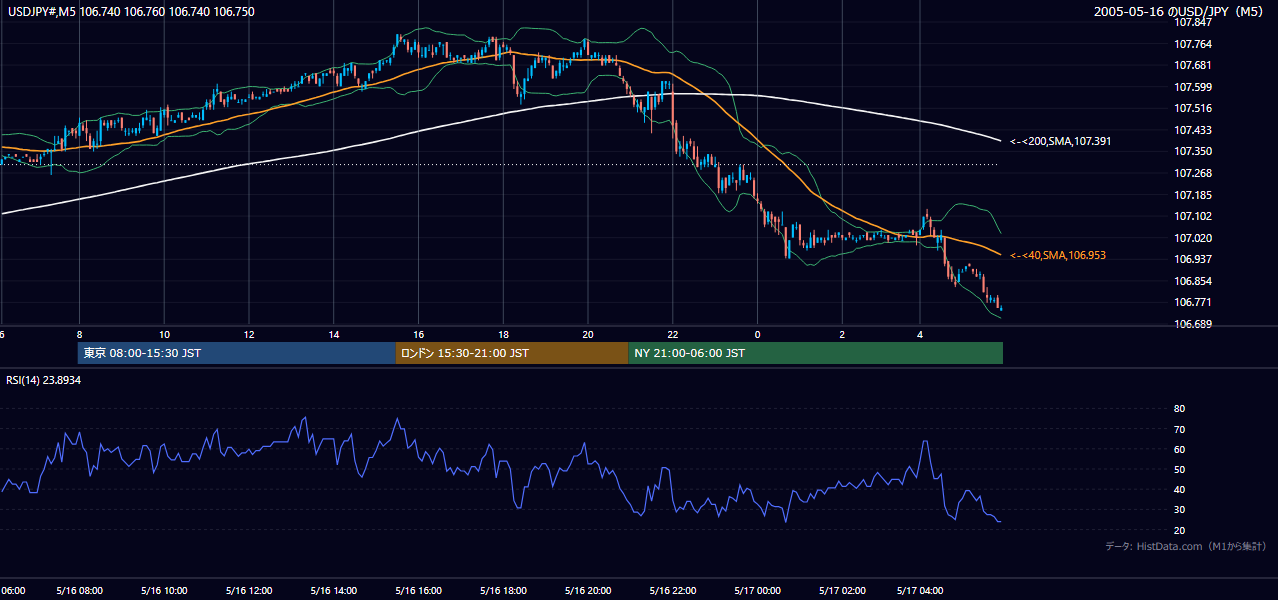Click price axis value 107.020
1278x600 pixels.
[1193, 238]
